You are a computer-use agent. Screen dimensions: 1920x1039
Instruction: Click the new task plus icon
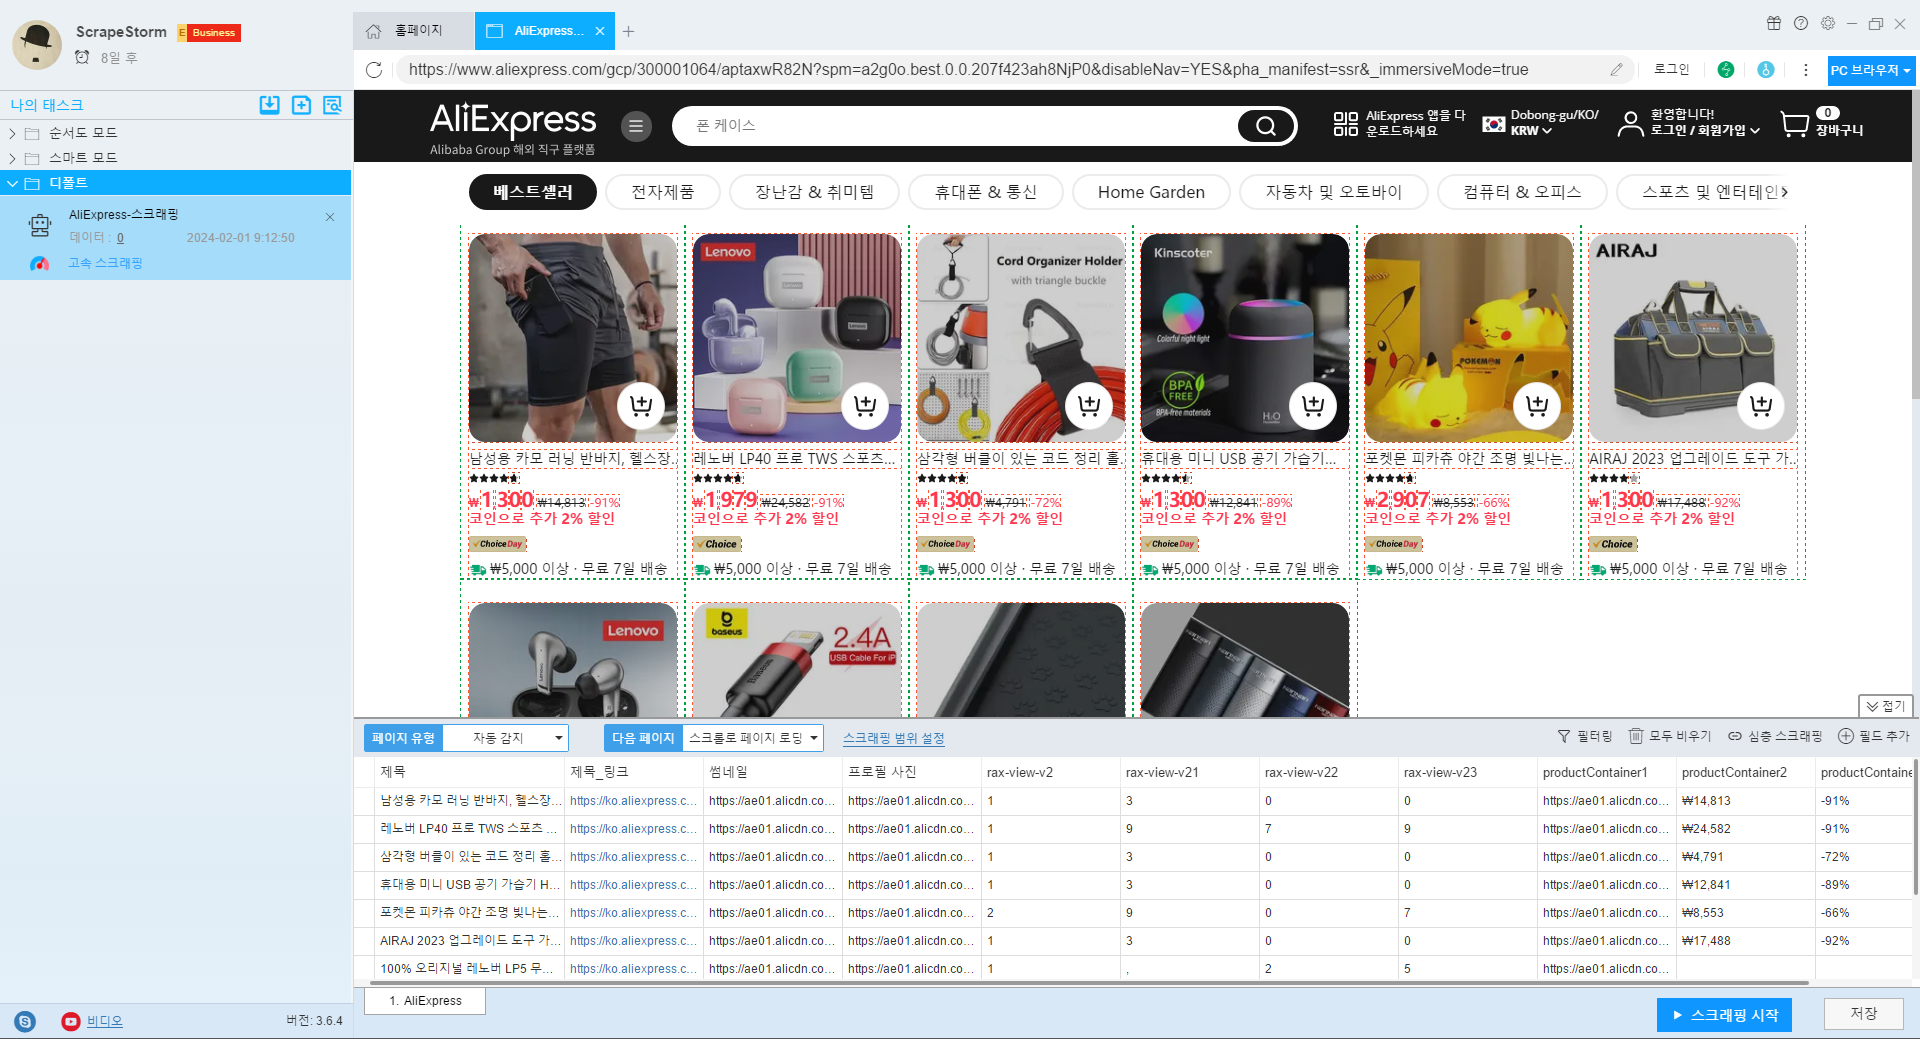coord(301,105)
